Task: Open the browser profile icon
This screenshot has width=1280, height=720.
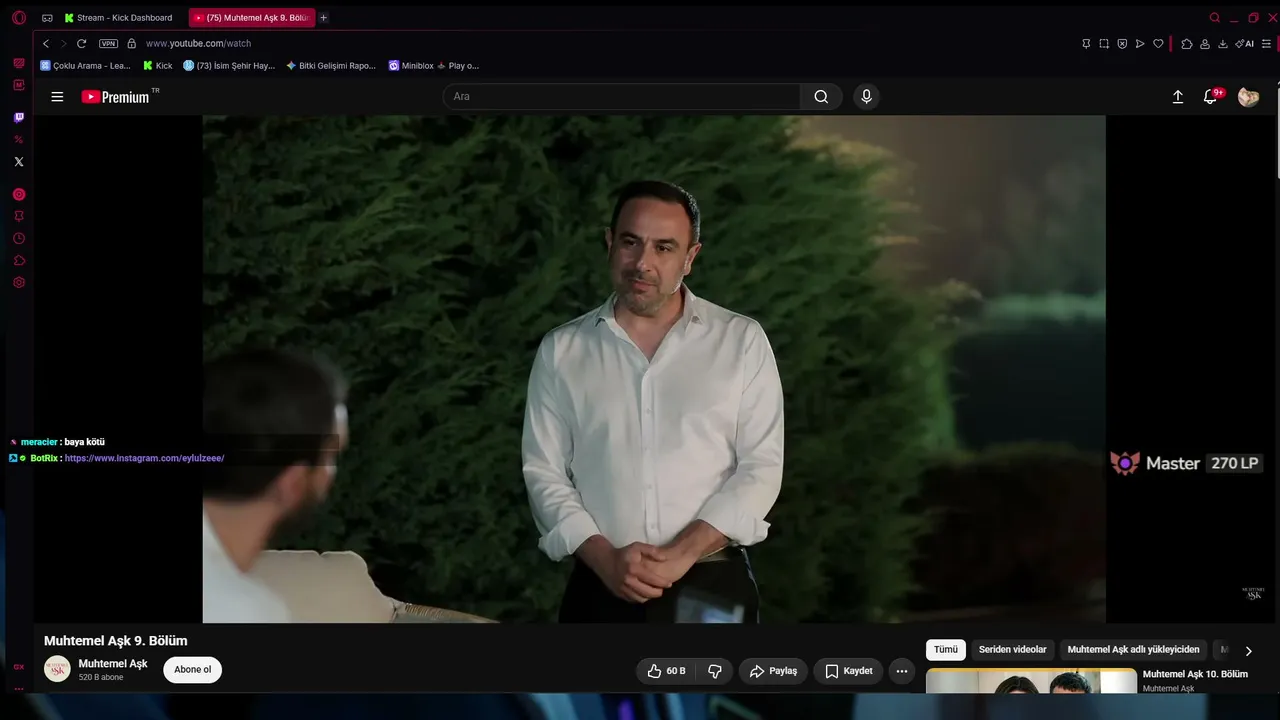Action: click(1205, 44)
